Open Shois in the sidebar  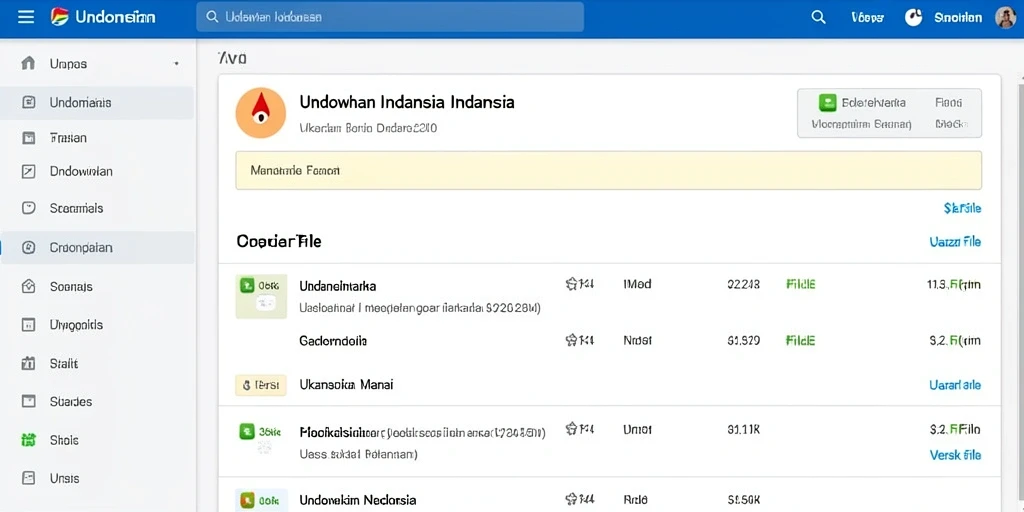[x=64, y=440]
